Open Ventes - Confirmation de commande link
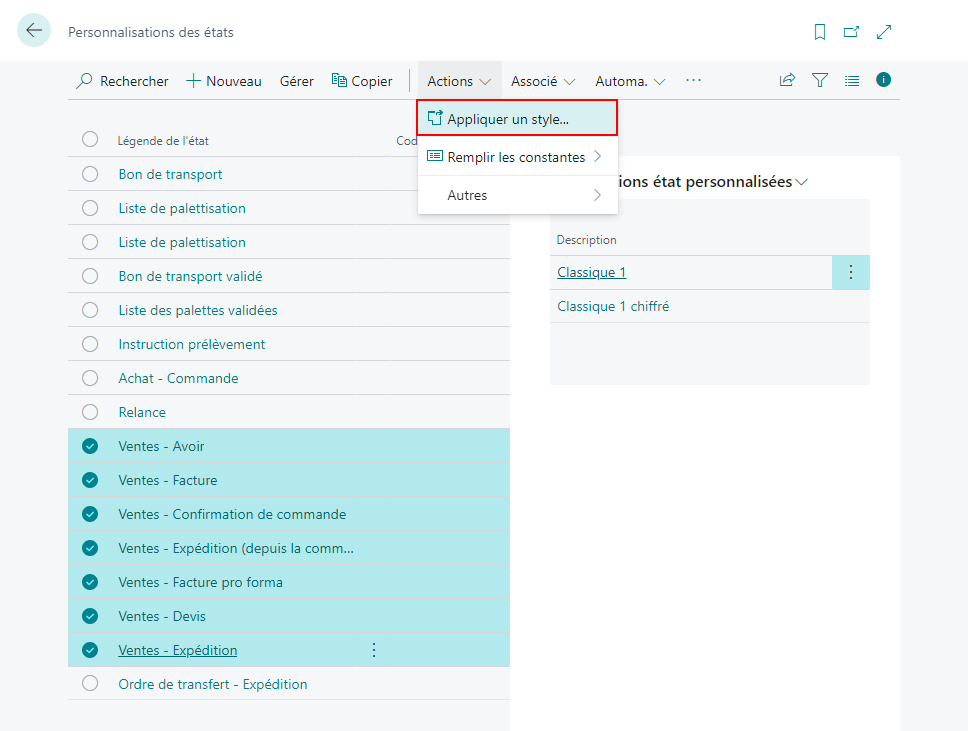This screenshot has height=731, width=968. tap(232, 514)
